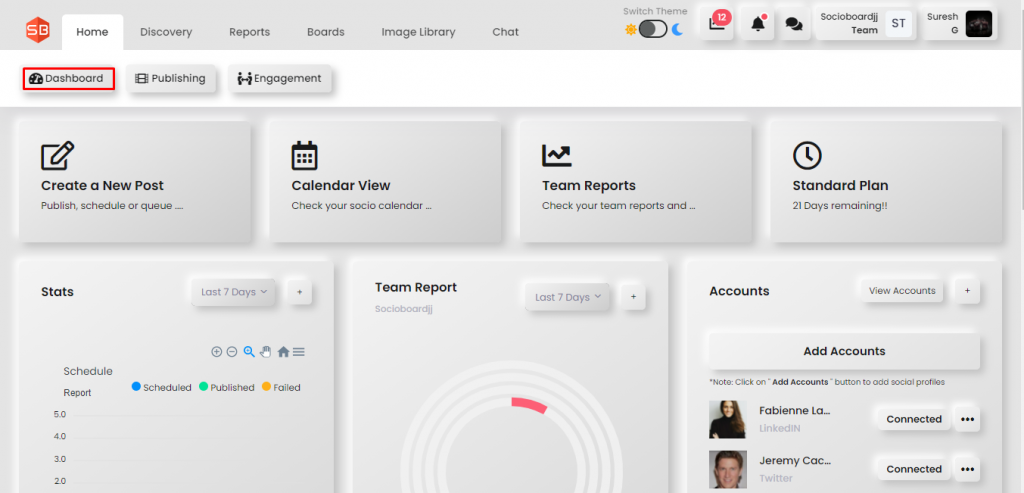
Task: Toggle Failed legend orange dot
Action: 266,387
